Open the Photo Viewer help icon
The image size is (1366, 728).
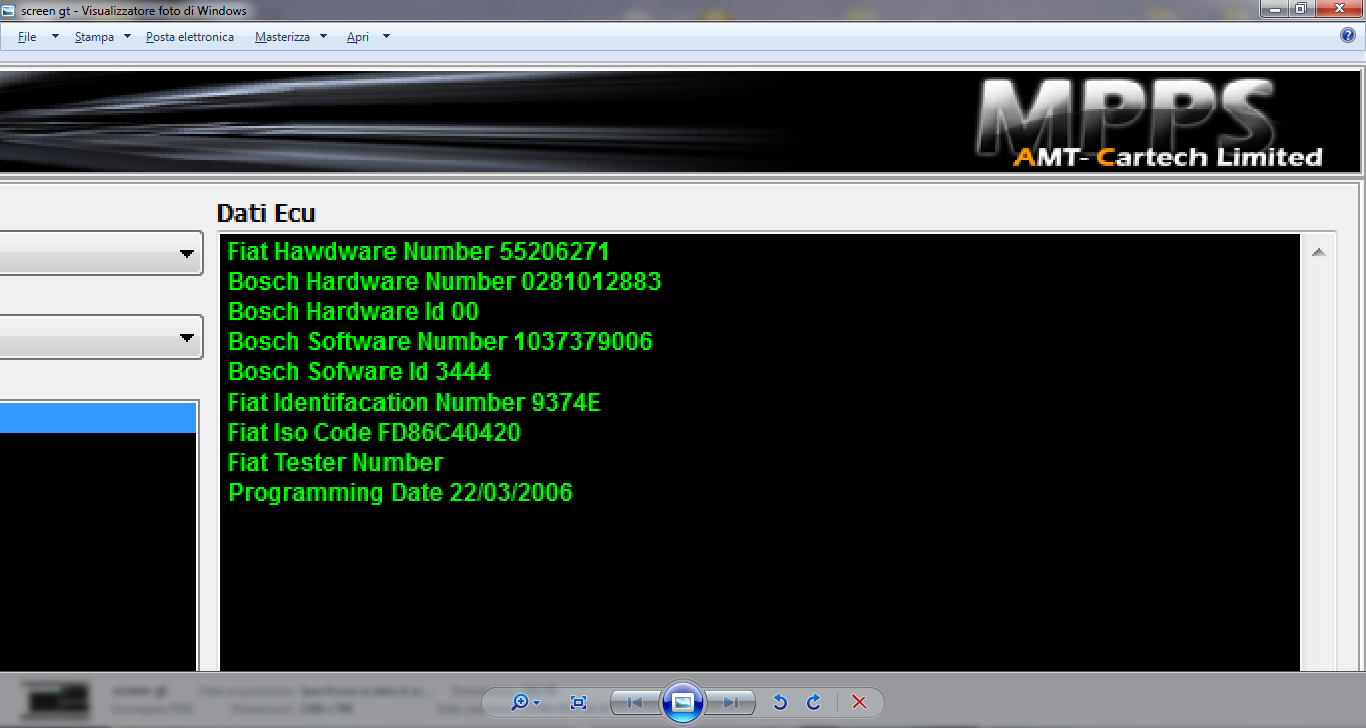pyautogui.click(x=1348, y=36)
